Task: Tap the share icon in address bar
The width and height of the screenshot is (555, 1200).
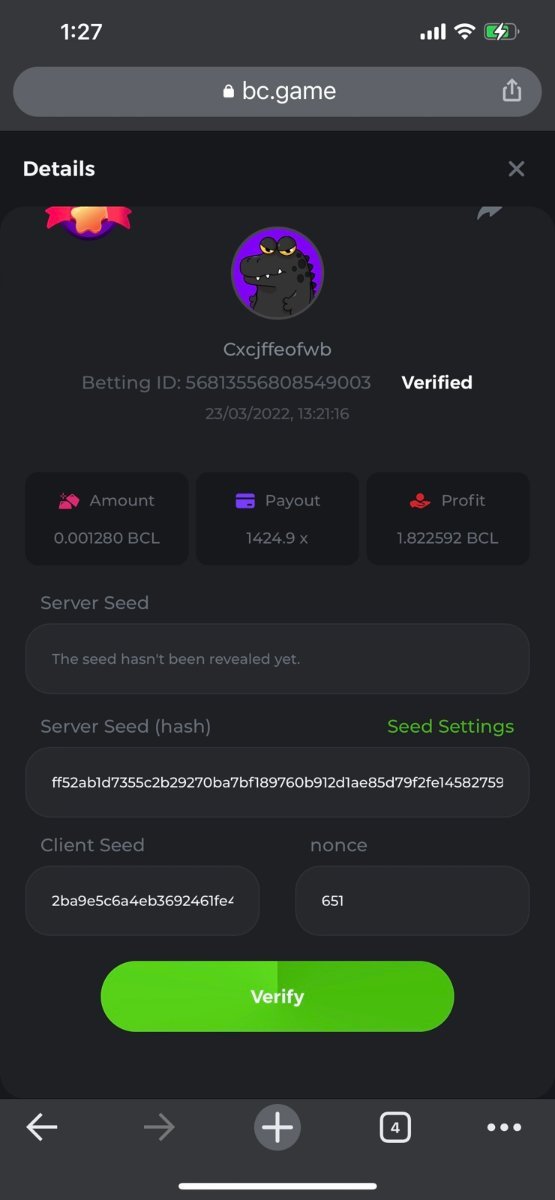Action: pos(511,91)
